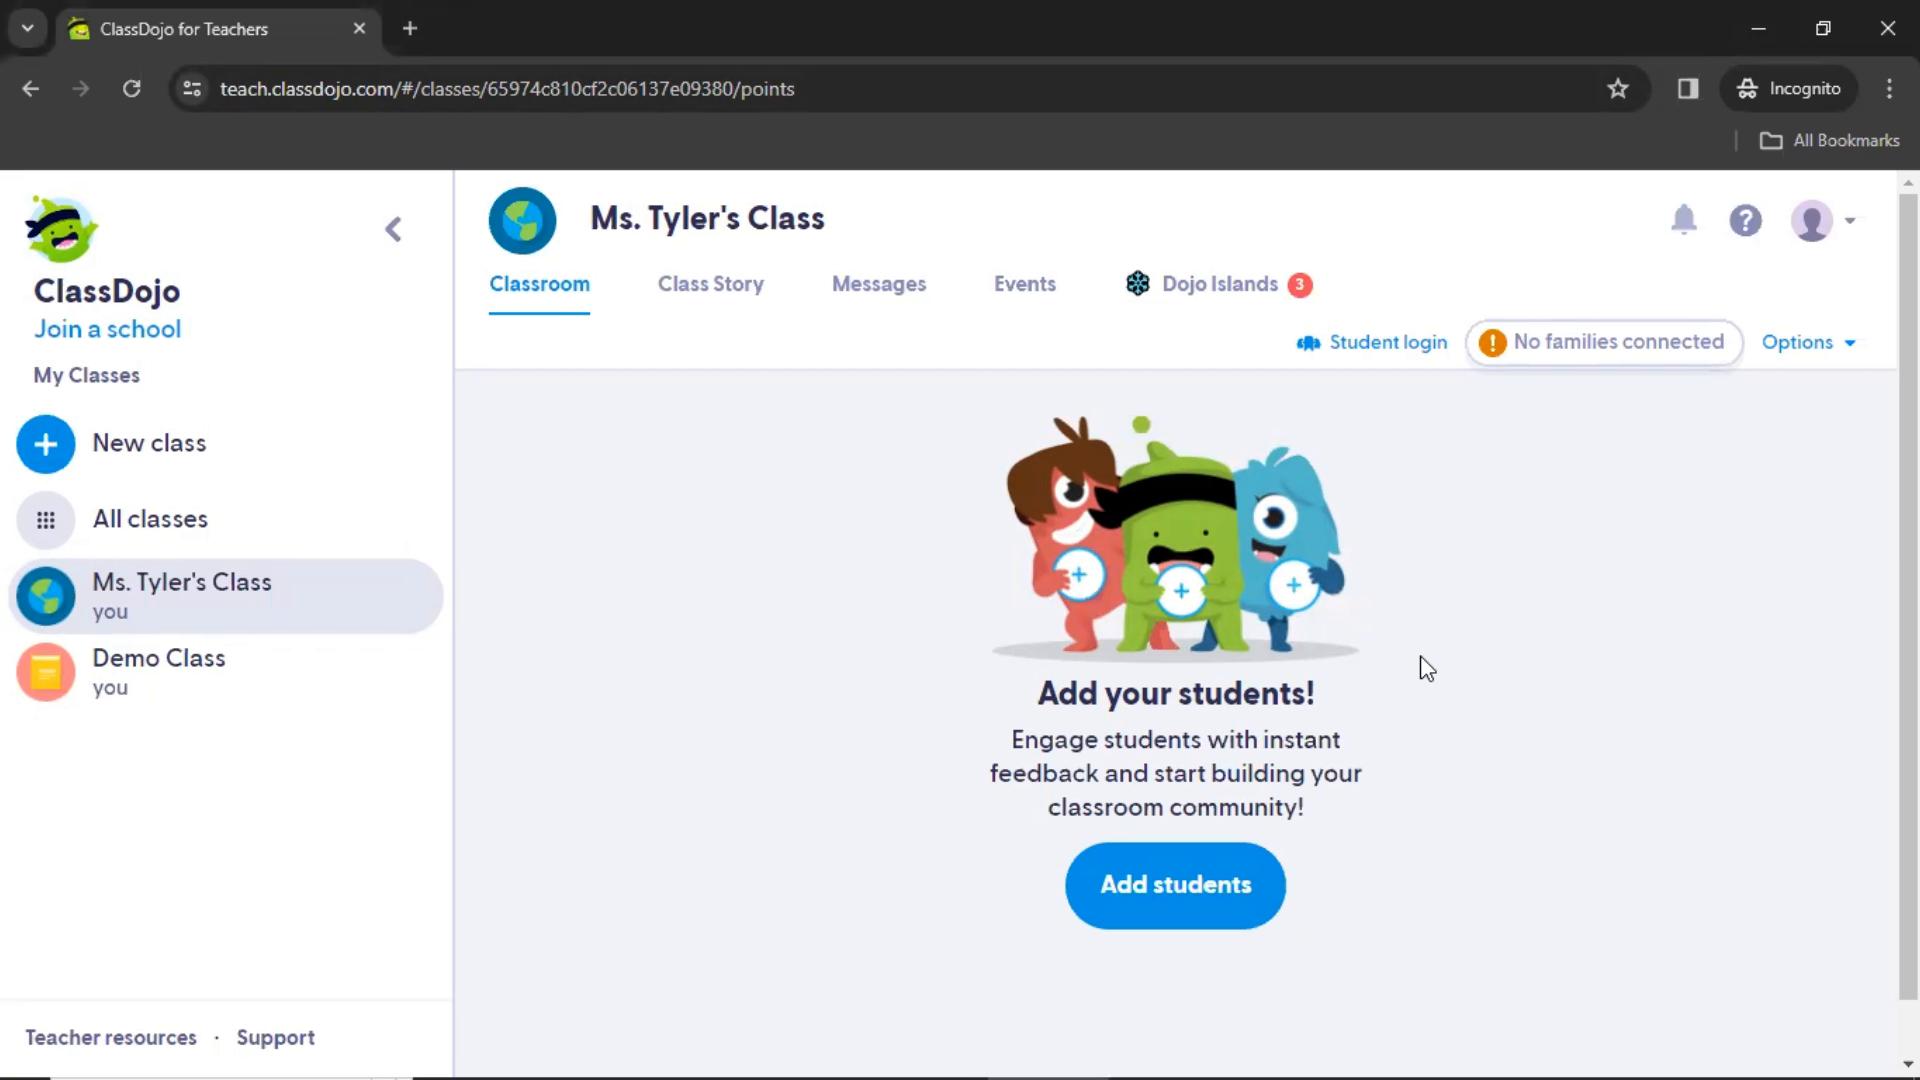Collapse the left sidebar navigation panel

click(394, 227)
